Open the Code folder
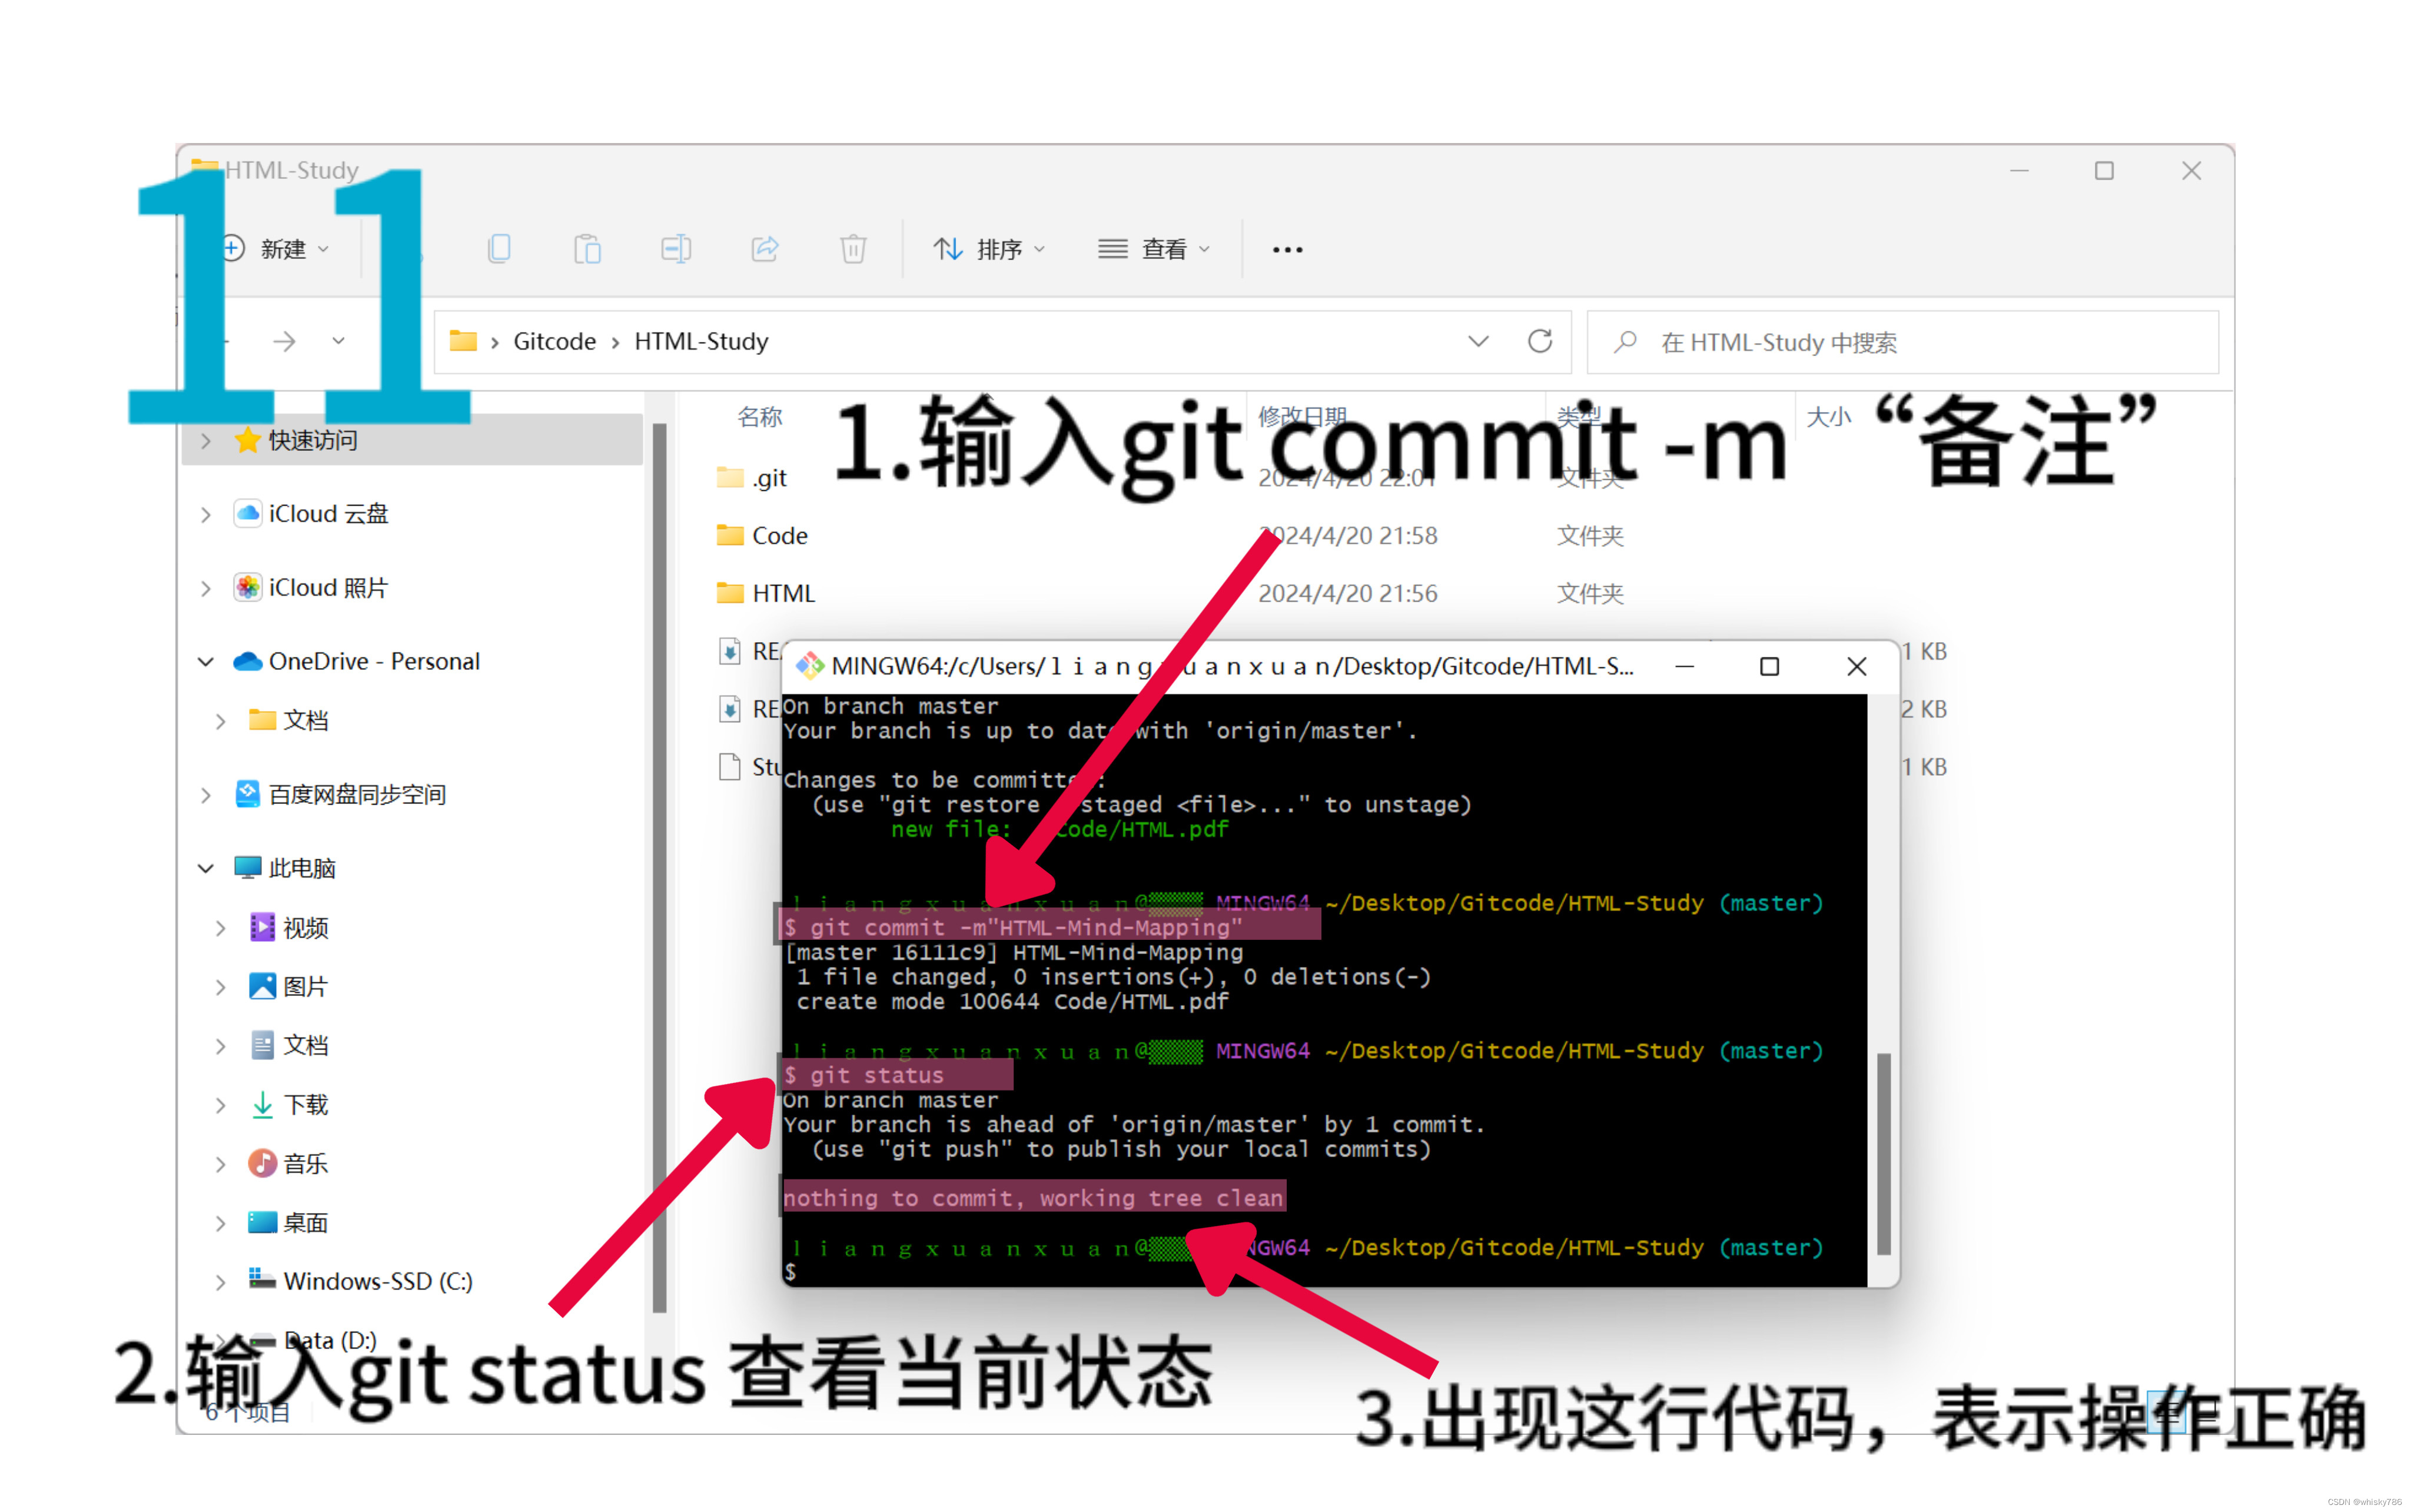The image size is (2411, 1512). (779, 536)
